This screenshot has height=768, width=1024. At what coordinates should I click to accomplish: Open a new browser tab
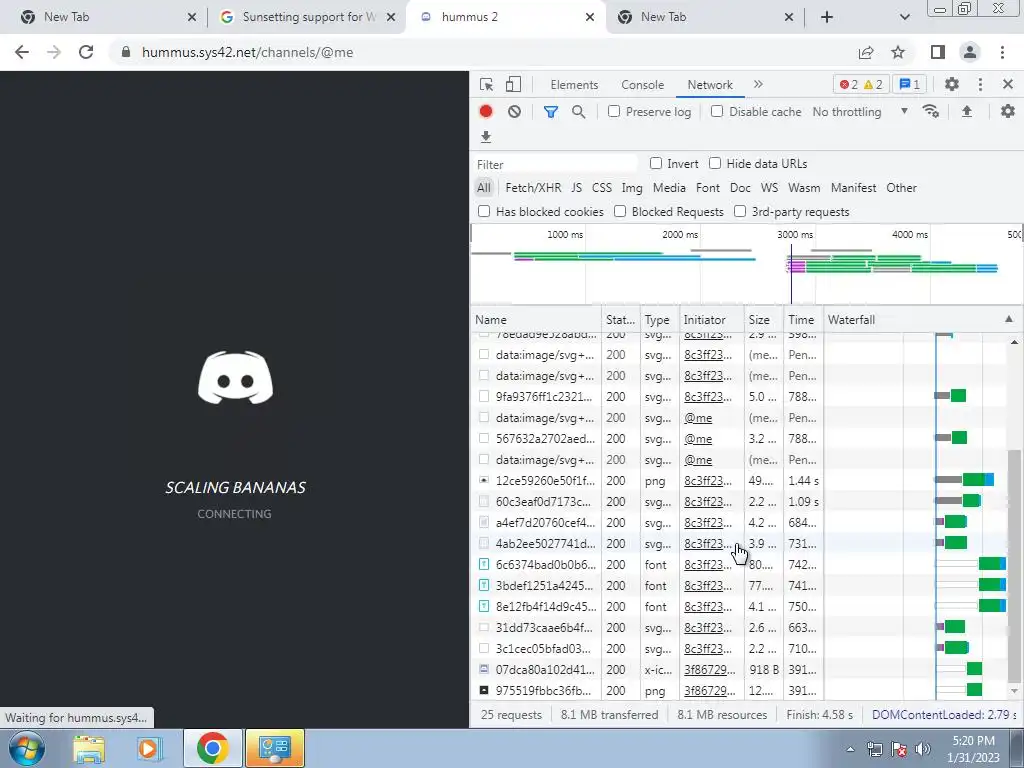click(827, 17)
